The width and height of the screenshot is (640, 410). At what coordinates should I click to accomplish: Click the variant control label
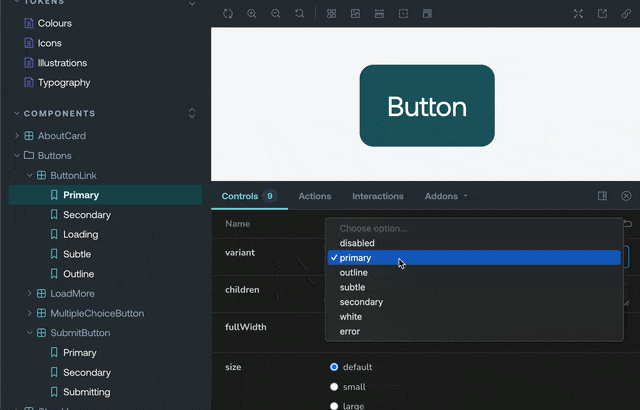click(x=240, y=253)
